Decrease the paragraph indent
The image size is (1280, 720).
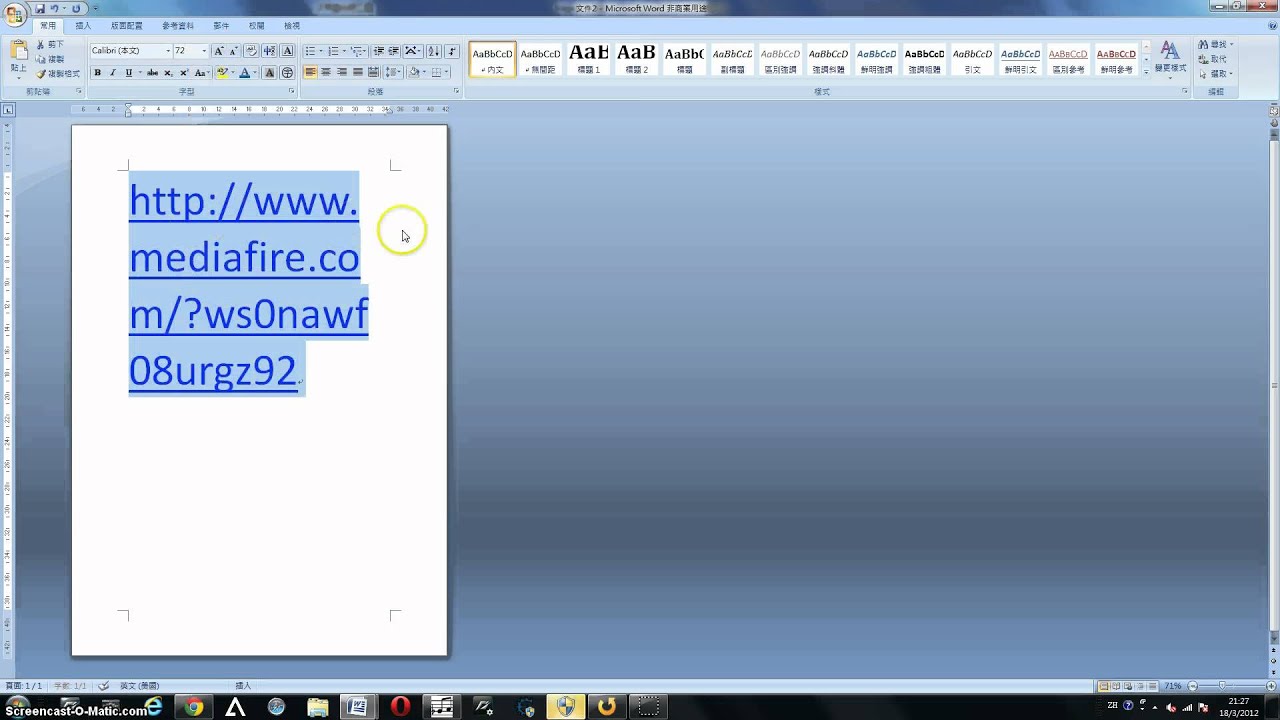[379, 51]
